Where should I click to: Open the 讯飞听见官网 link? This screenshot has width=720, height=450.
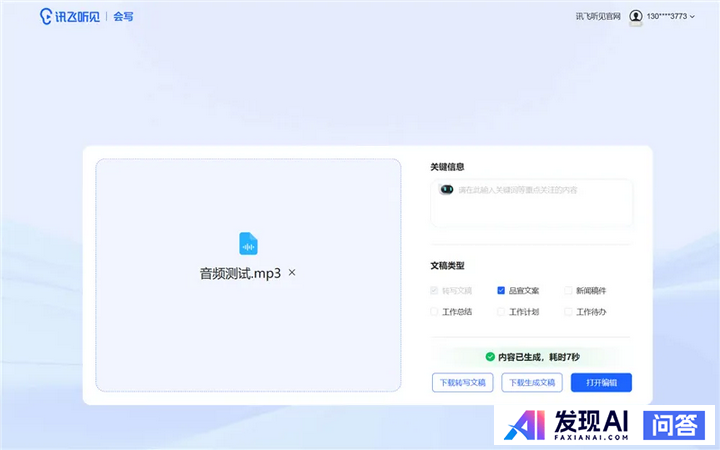point(598,16)
